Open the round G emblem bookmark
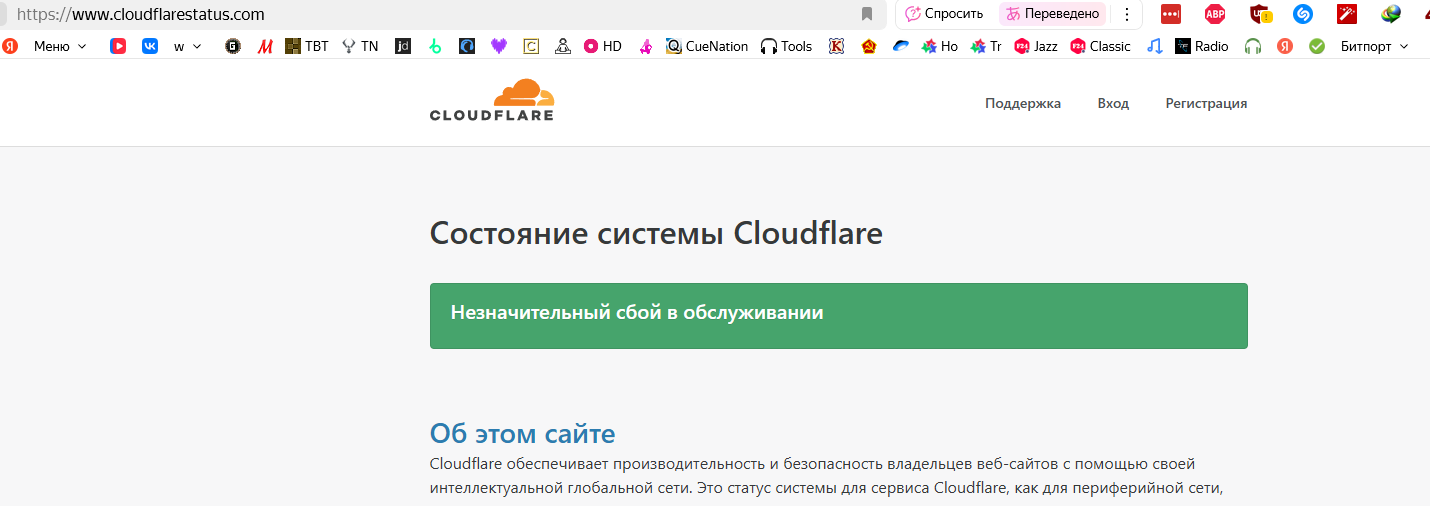Image resolution: width=1430 pixels, height=506 pixels. tap(233, 46)
